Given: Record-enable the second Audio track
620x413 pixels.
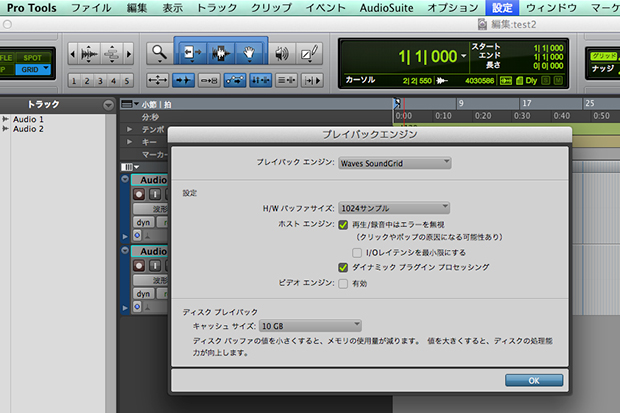Looking at the screenshot, I should pos(139,265).
